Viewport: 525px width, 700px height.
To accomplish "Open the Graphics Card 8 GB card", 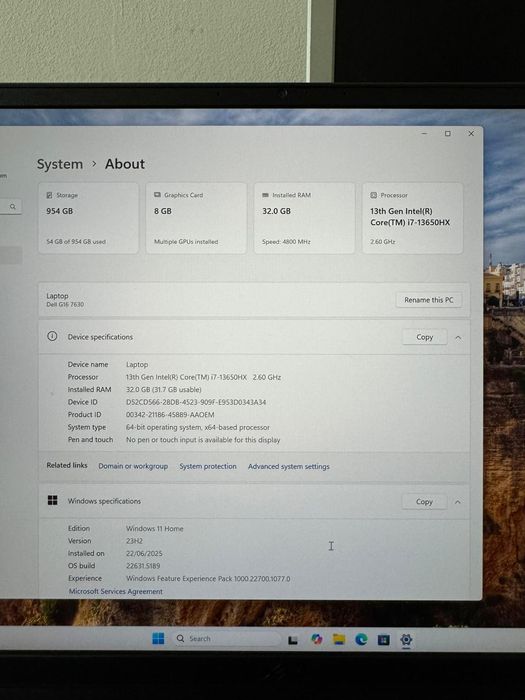I will 196,218.
